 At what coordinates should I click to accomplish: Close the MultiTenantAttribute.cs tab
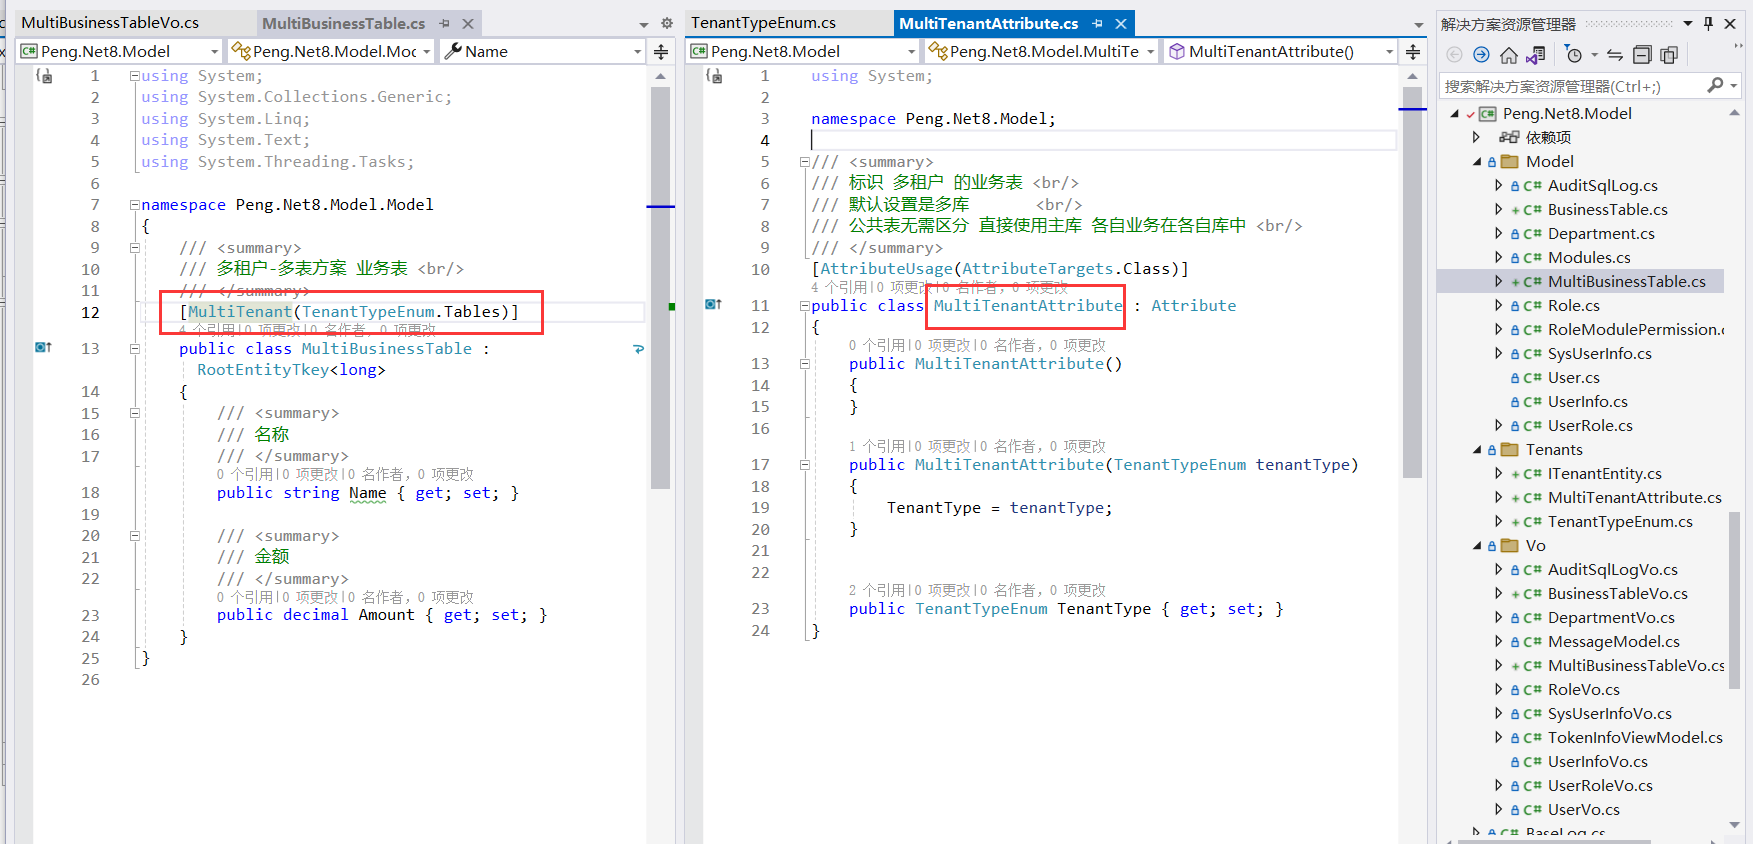coord(1121,23)
